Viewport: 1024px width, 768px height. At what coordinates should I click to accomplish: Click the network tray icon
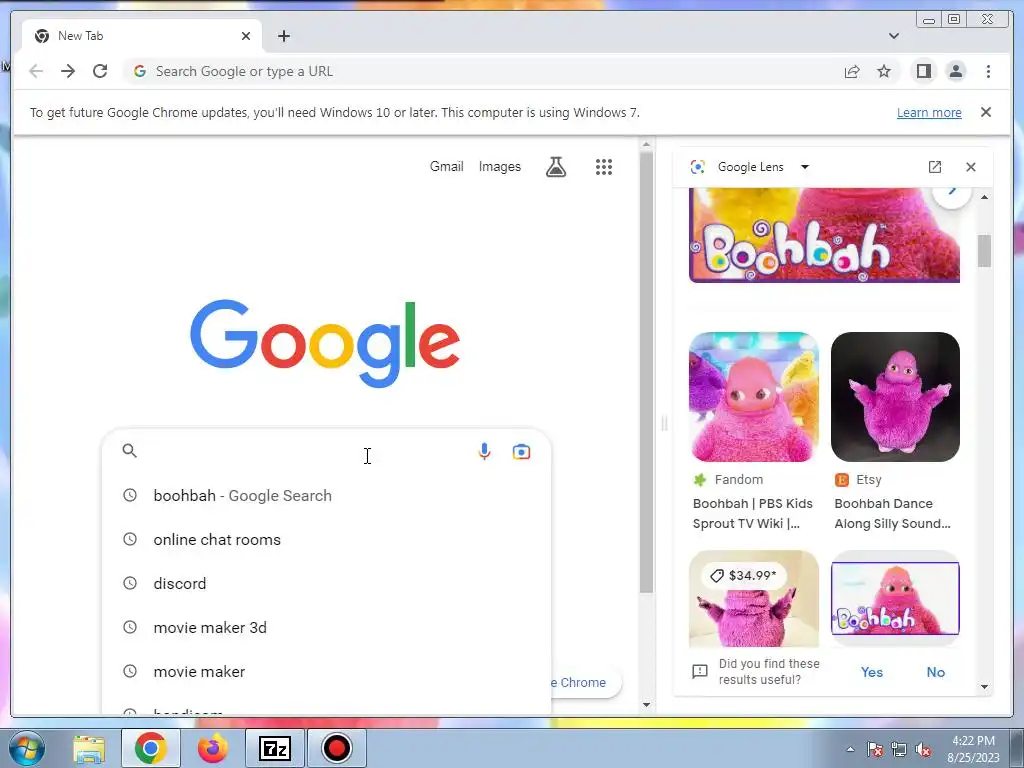899,749
